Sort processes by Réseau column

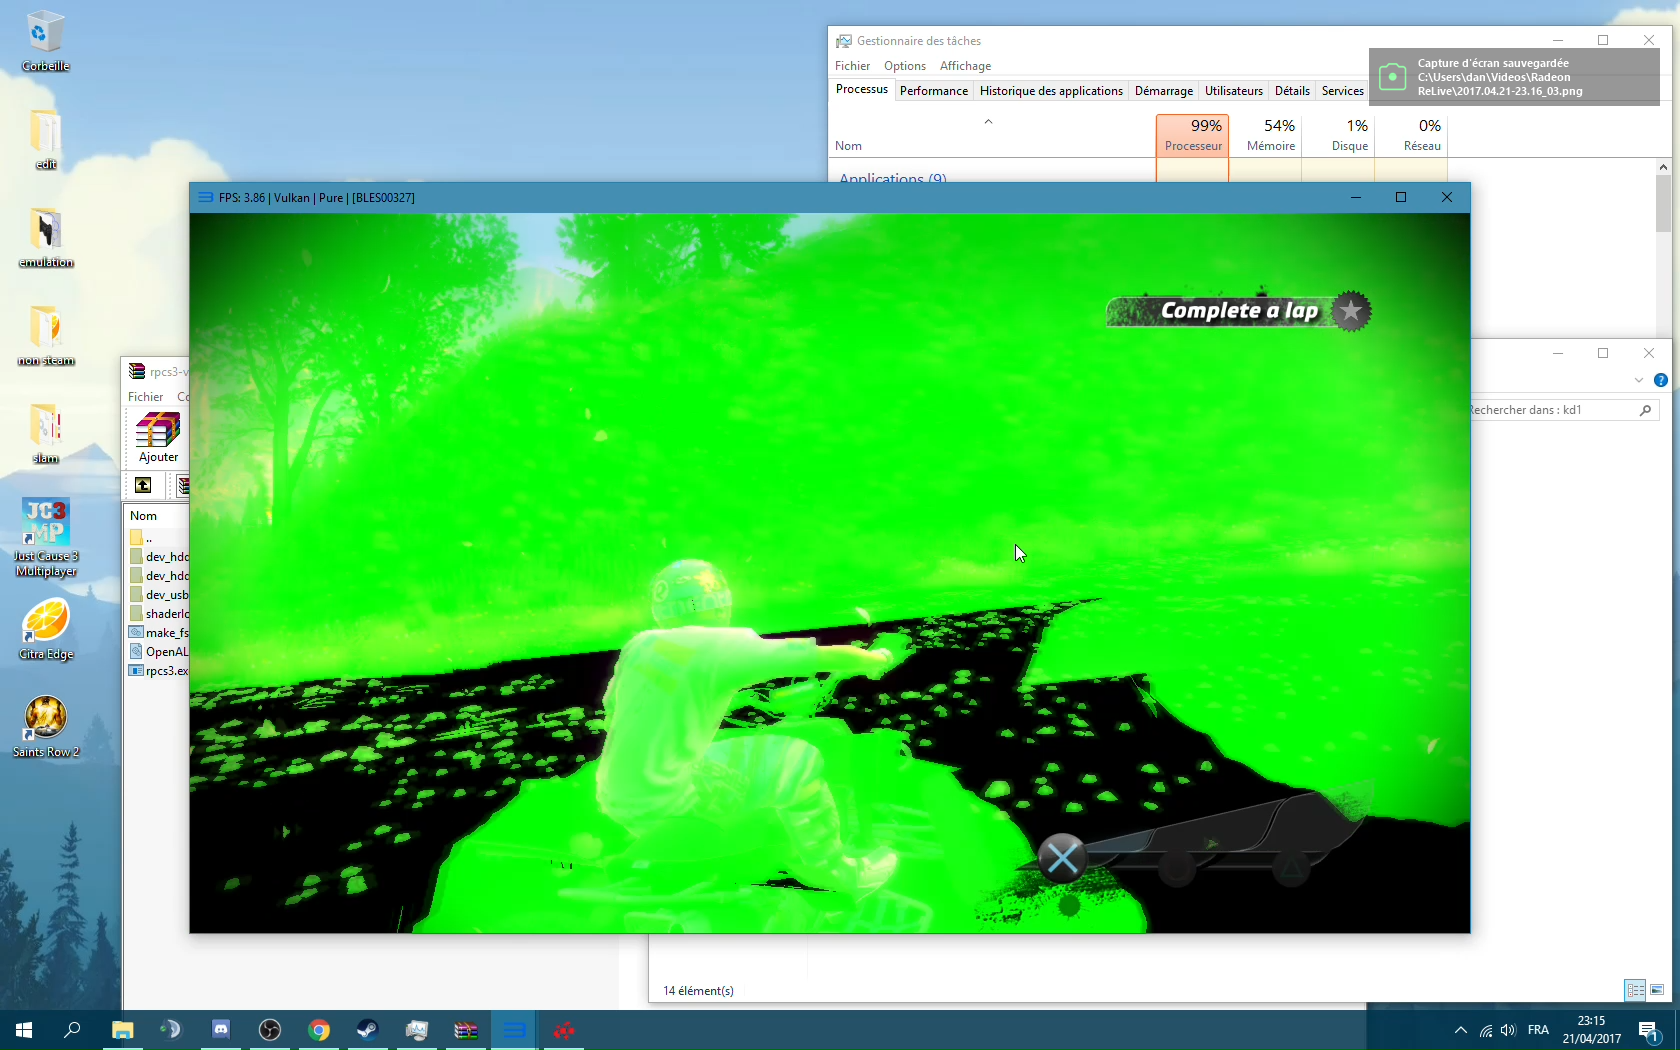[1411, 135]
